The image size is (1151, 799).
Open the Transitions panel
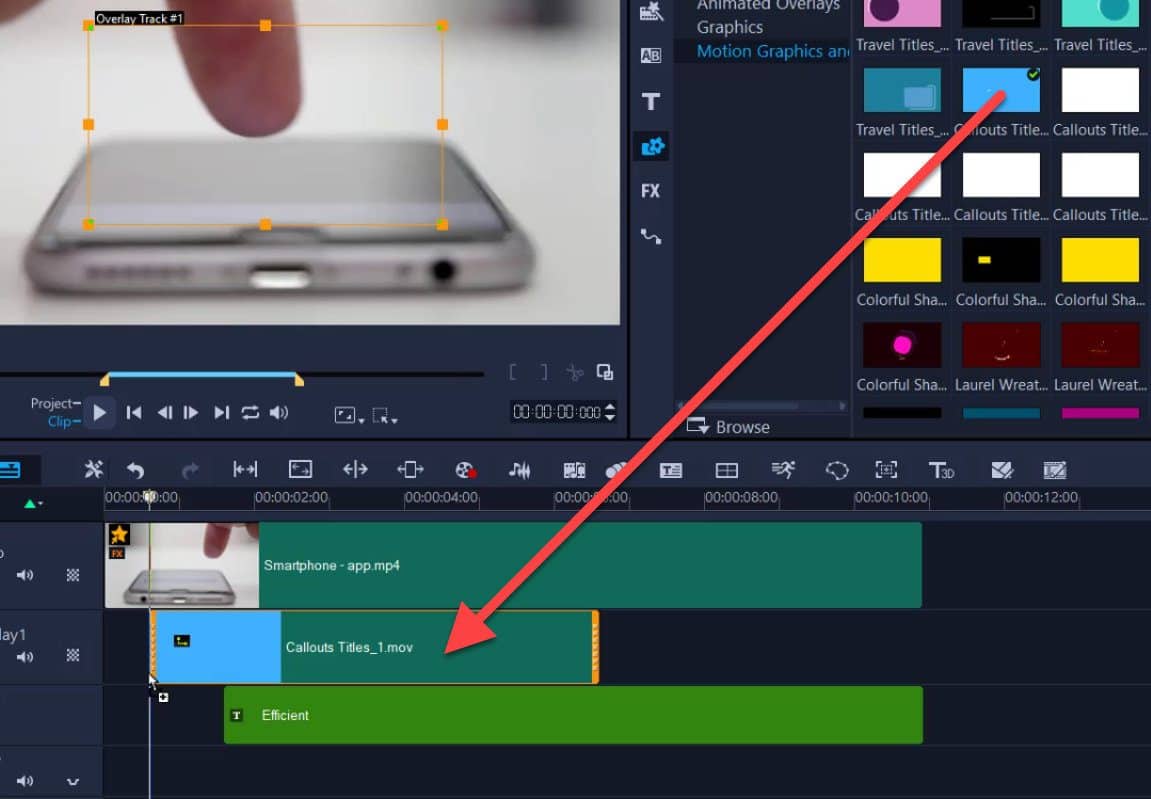[x=651, y=56]
